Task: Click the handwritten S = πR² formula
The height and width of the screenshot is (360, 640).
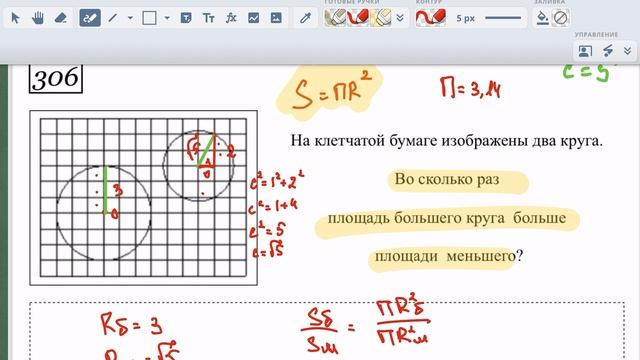Action: click(332, 91)
